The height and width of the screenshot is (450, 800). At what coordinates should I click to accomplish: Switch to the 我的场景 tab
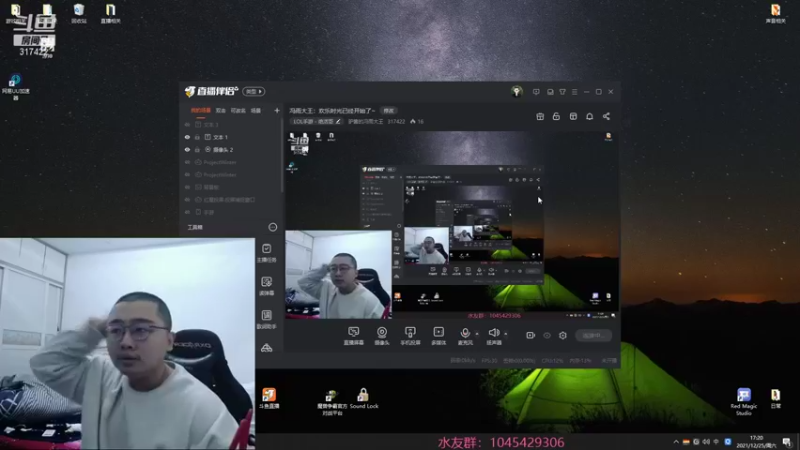[x=201, y=110]
